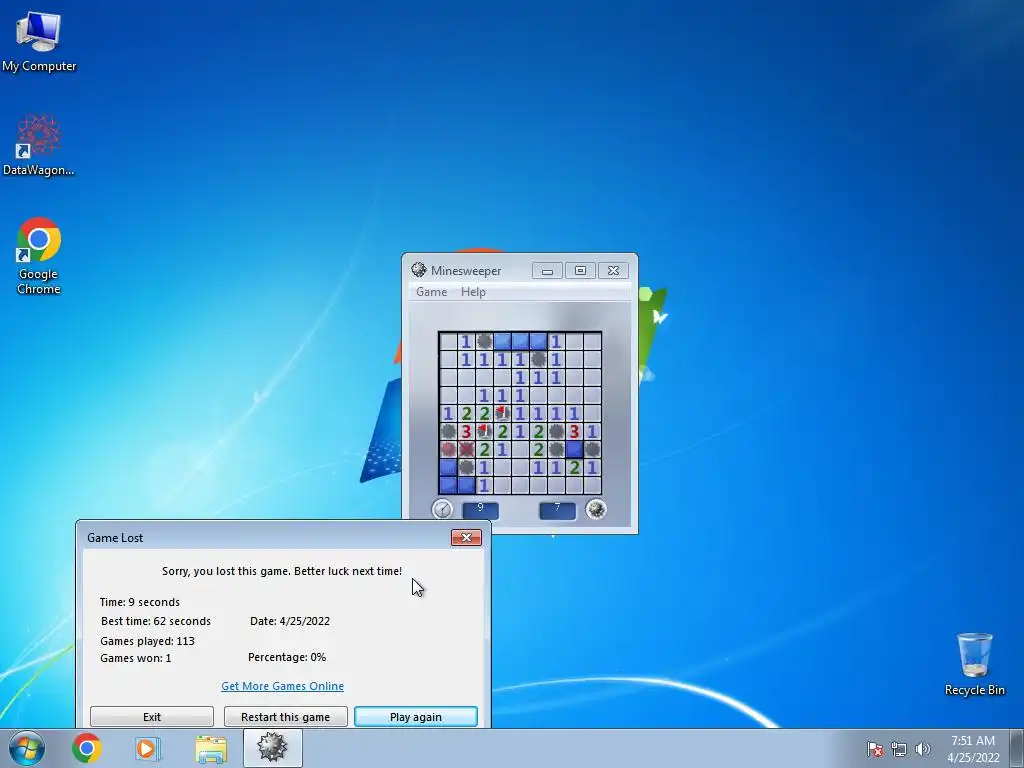This screenshot has width=1024, height=768.
Task: Click the mine icon beside the mine counter
Action: coord(596,509)
